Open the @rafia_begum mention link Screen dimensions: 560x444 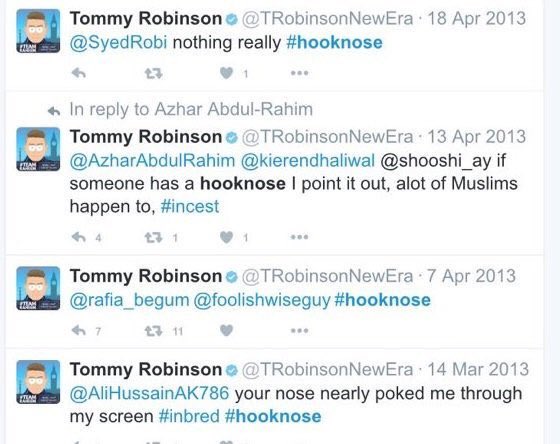point(129,300)
